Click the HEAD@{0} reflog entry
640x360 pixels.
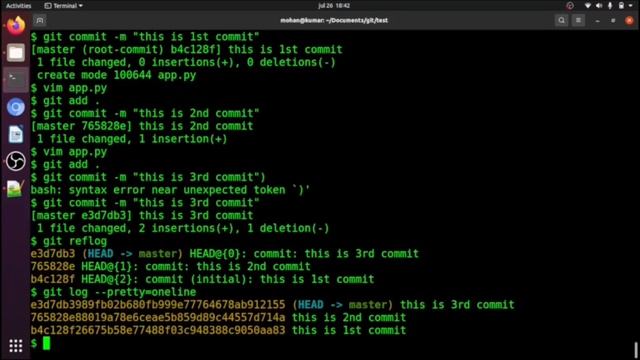[x=225, y=254]
